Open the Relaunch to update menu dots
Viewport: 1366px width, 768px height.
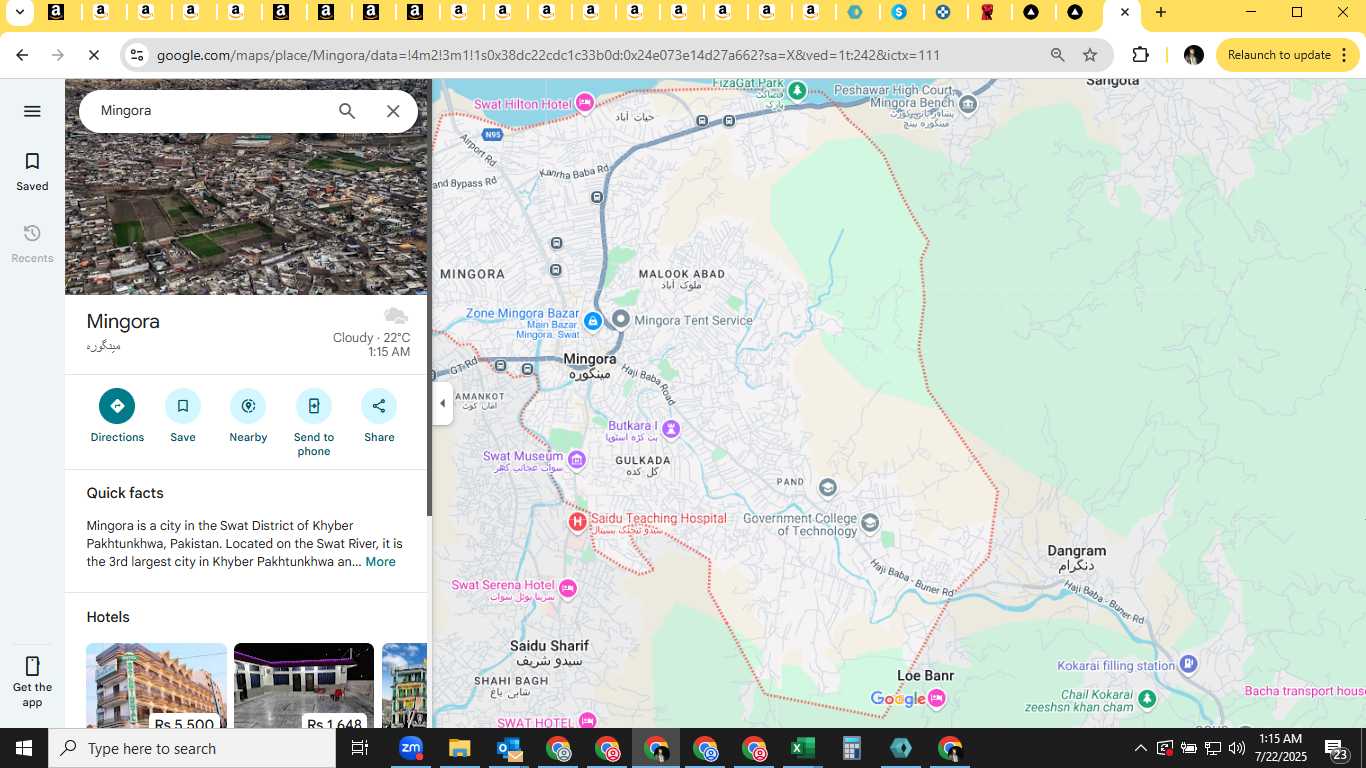[1345, 55]
